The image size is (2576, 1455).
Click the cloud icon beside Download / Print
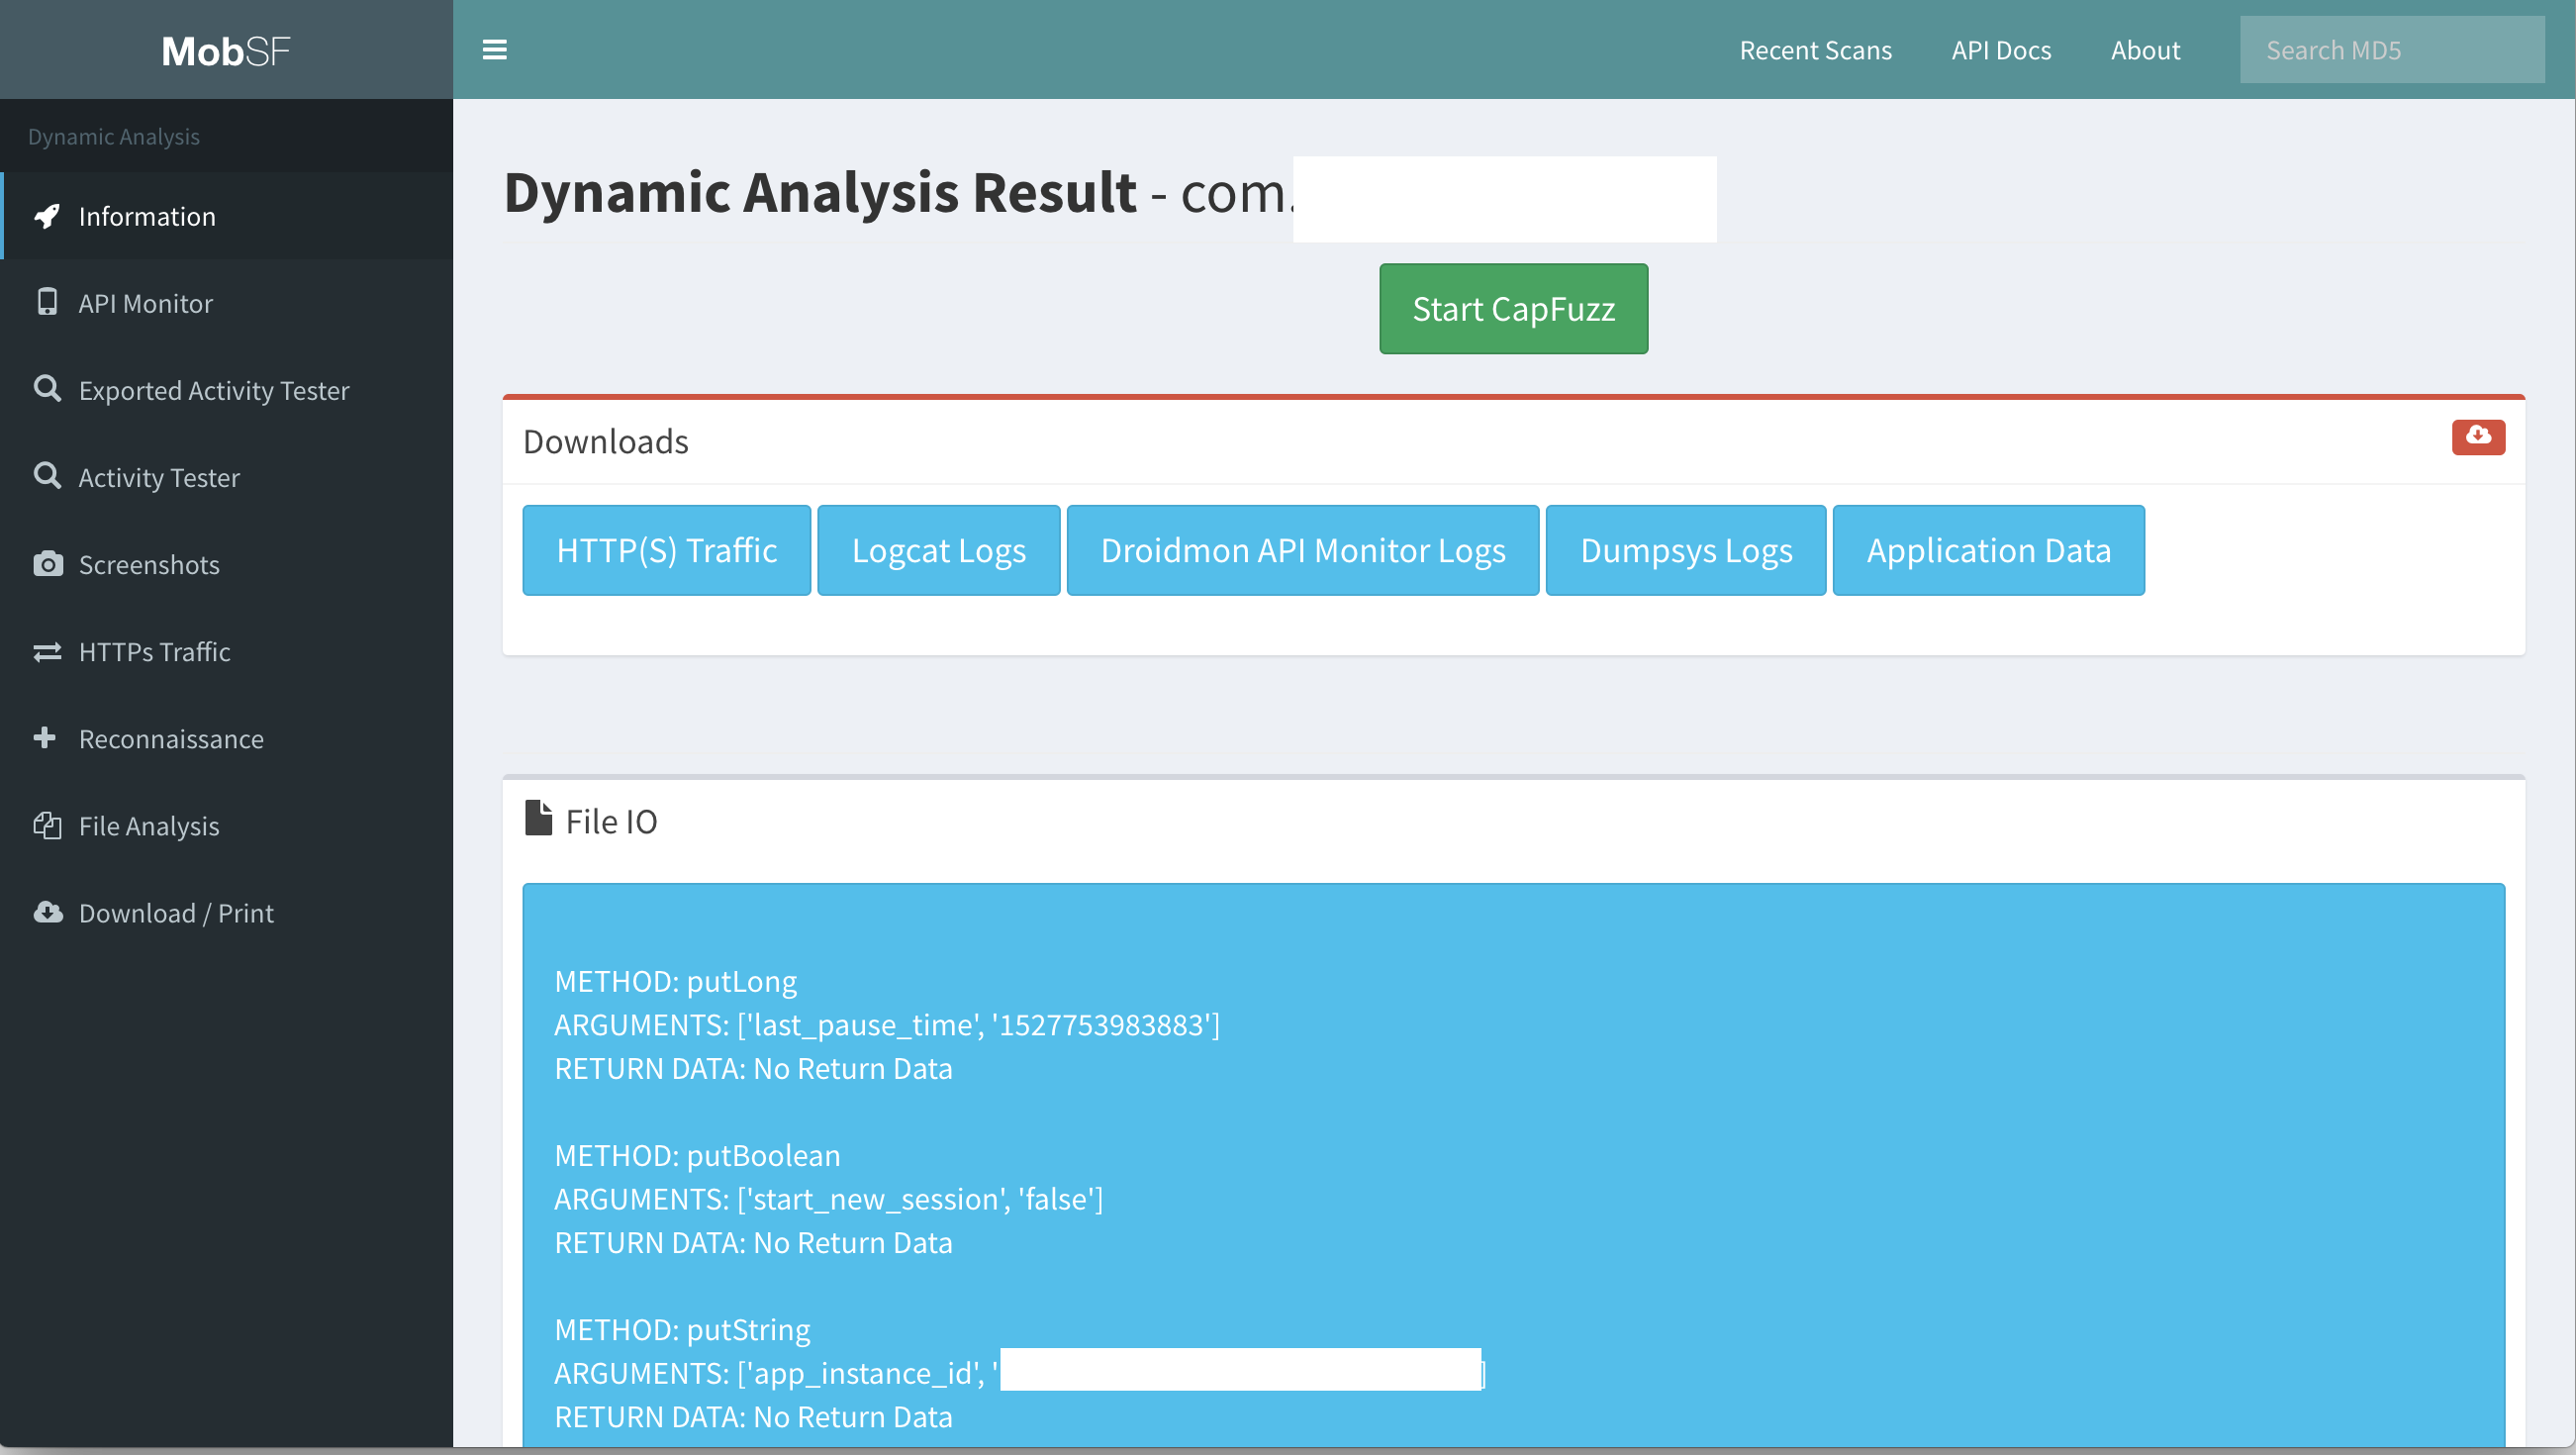[47, 912]
